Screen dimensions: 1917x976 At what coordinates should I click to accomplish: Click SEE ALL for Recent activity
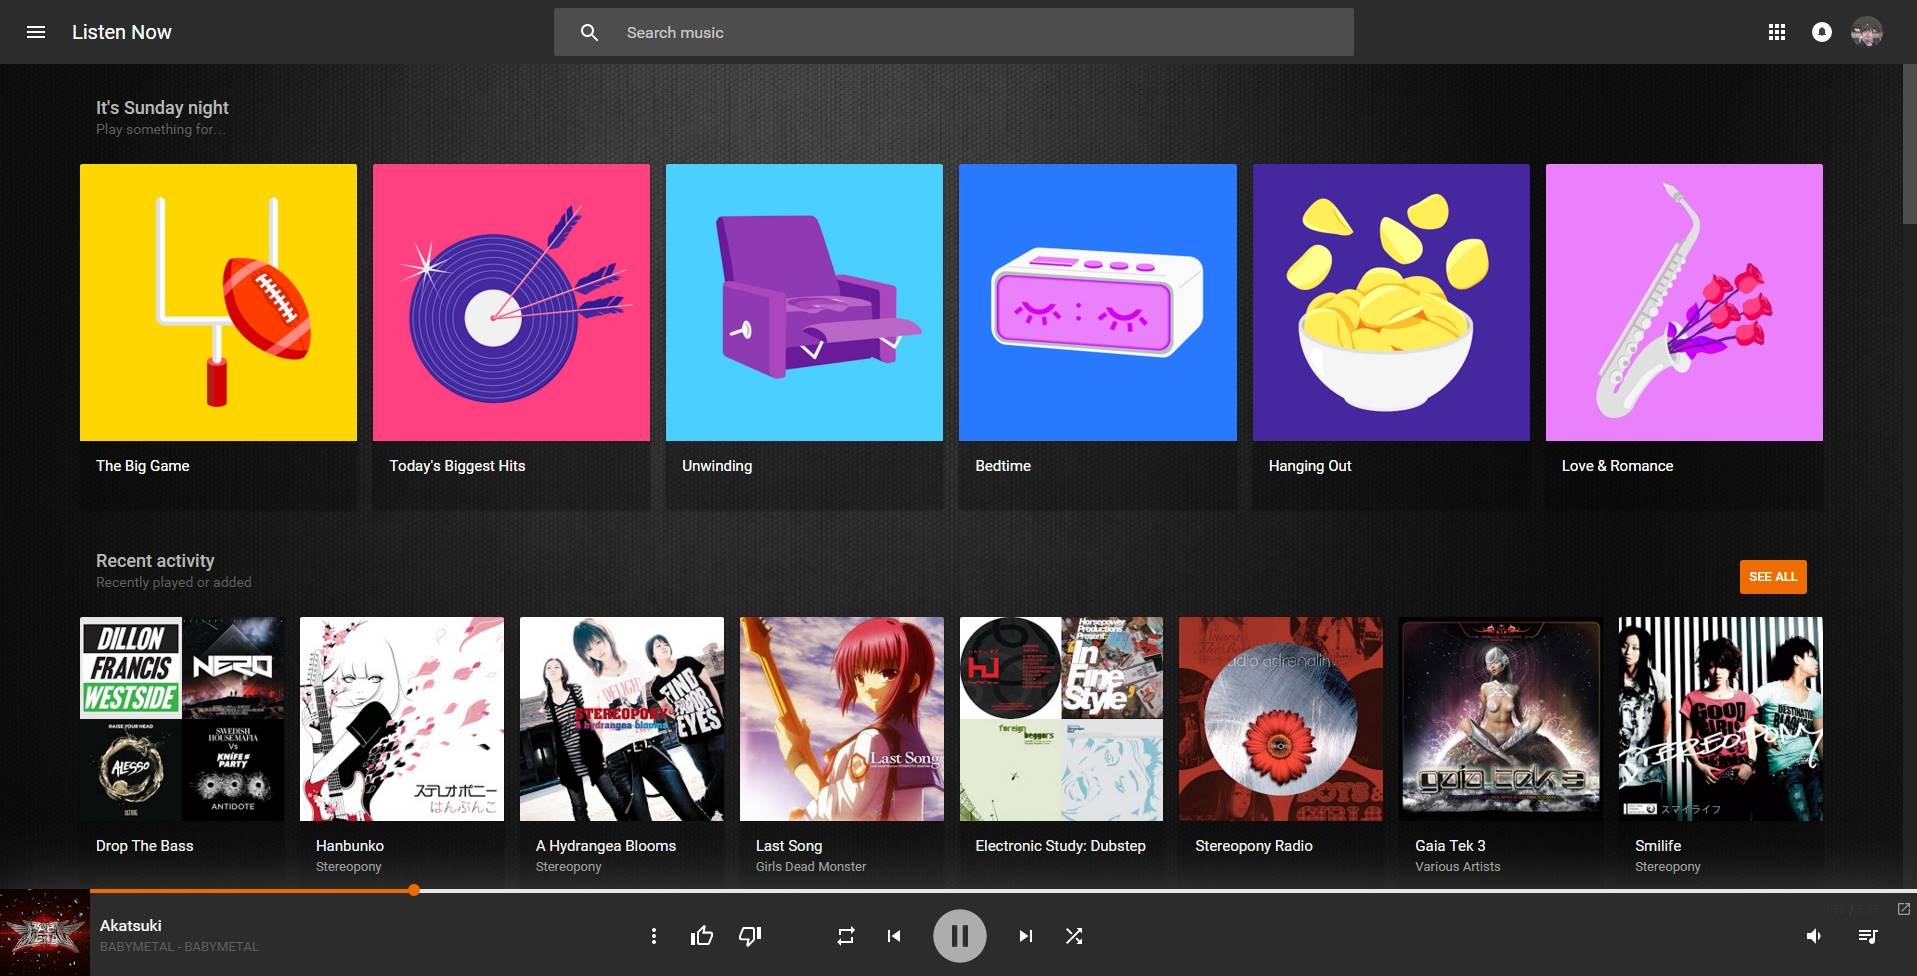click(x=1772, y=577)
